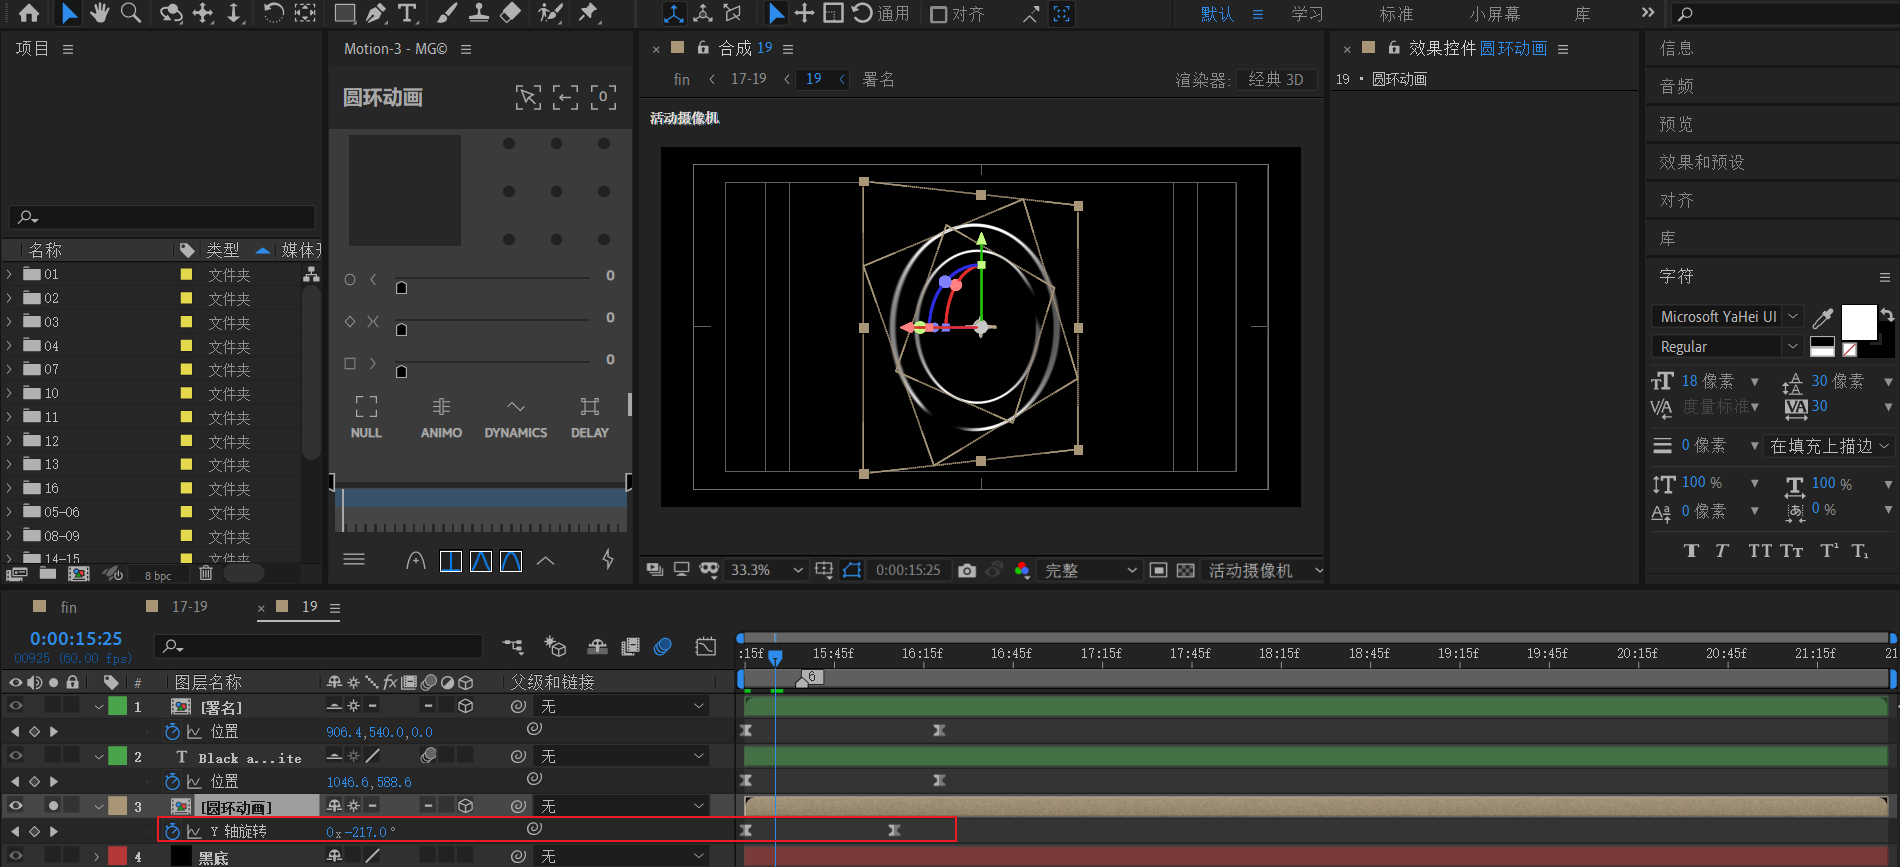This screenshot has width=1900, height=867.
Task: Hide layer 1 署名 with eye toggle
Action: point(16,706)
